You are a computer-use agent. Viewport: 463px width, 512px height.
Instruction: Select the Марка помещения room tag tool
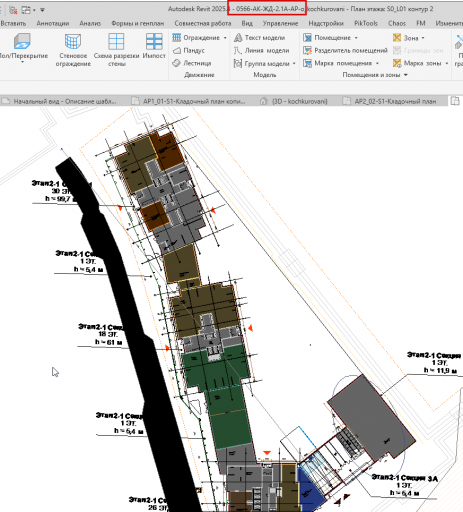pos(337,63)
